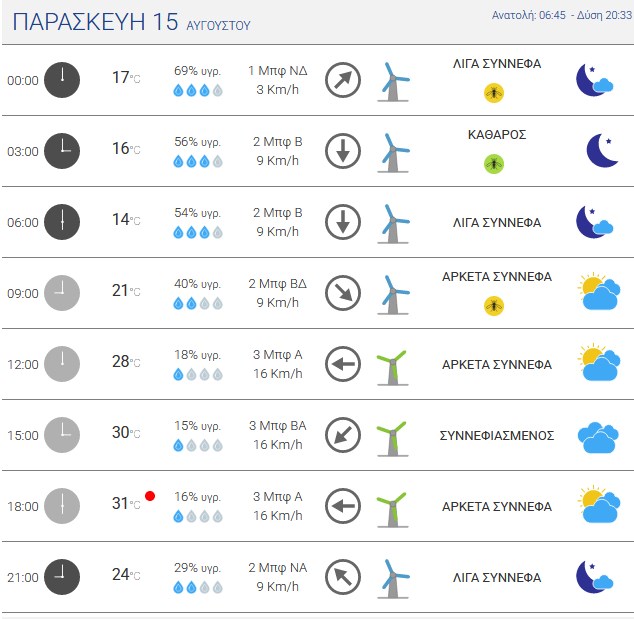The height and width of the screenshot is (619, 634).
Task: Select the ΠΑΡΑΣΚΕΥΗ 15 day header
Action: tap(95, 22)
